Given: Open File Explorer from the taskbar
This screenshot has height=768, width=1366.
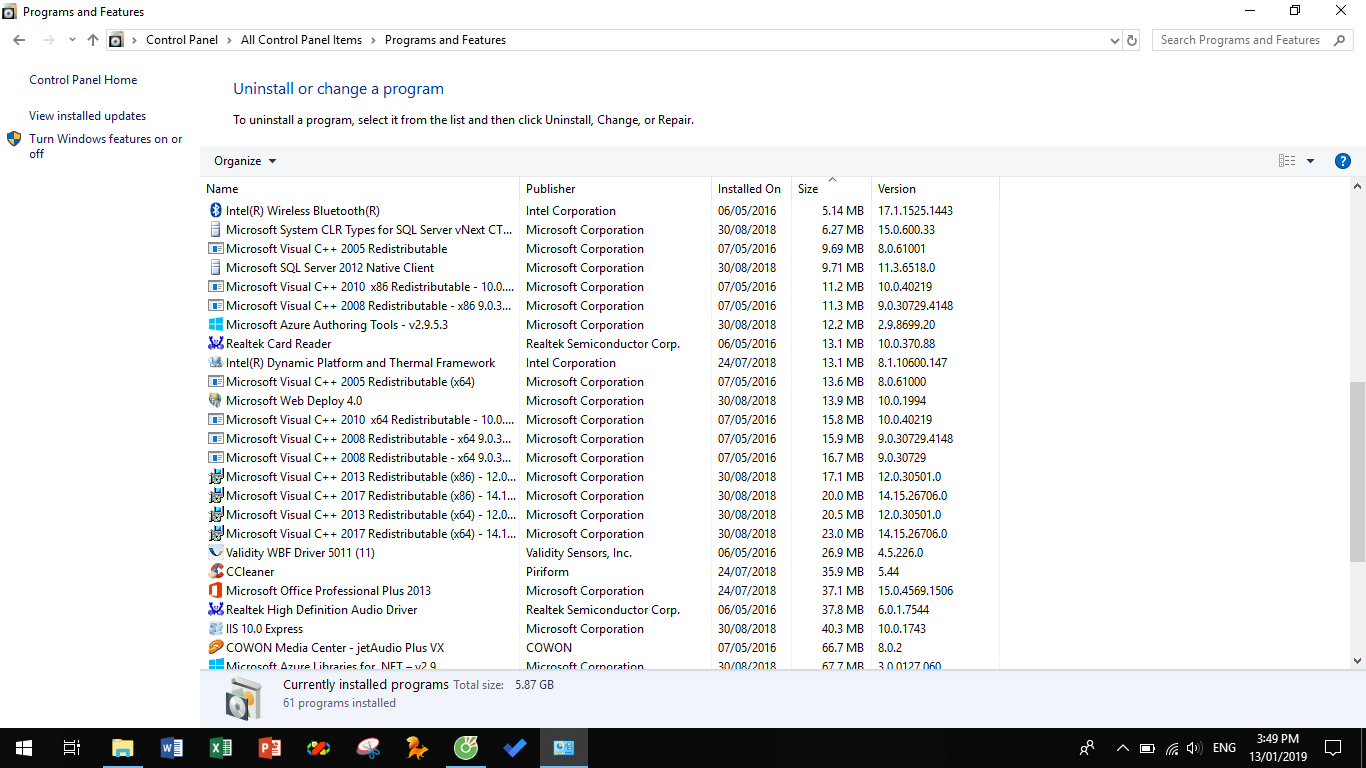Looking at the screenshot, I should click(x=123, y=748).
